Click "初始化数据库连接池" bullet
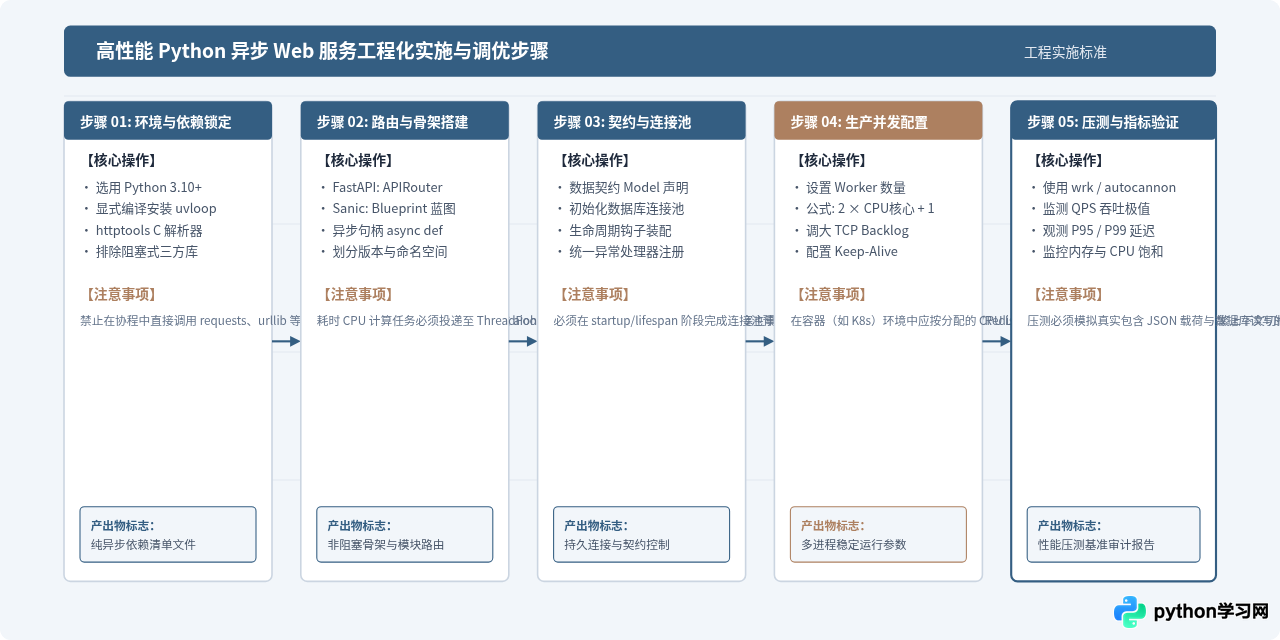 click(x=626, y=209)
